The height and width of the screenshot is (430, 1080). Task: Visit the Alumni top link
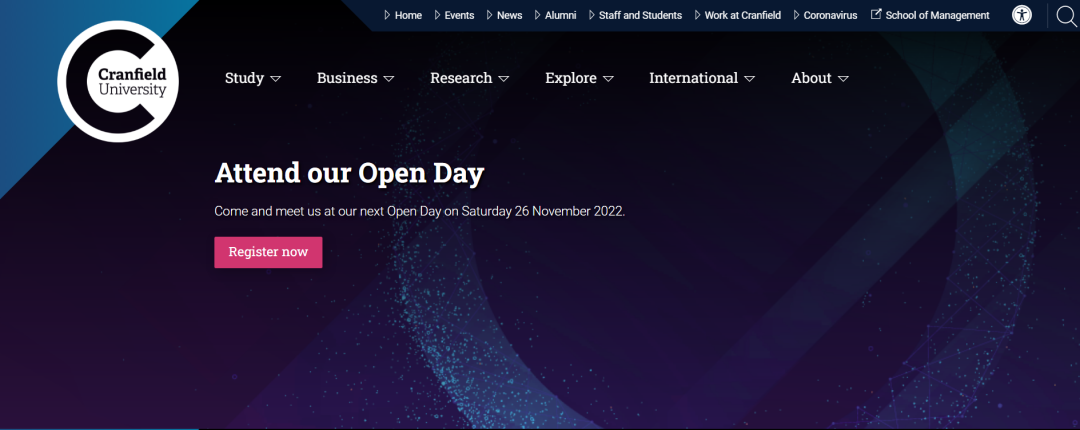point(555,15)
